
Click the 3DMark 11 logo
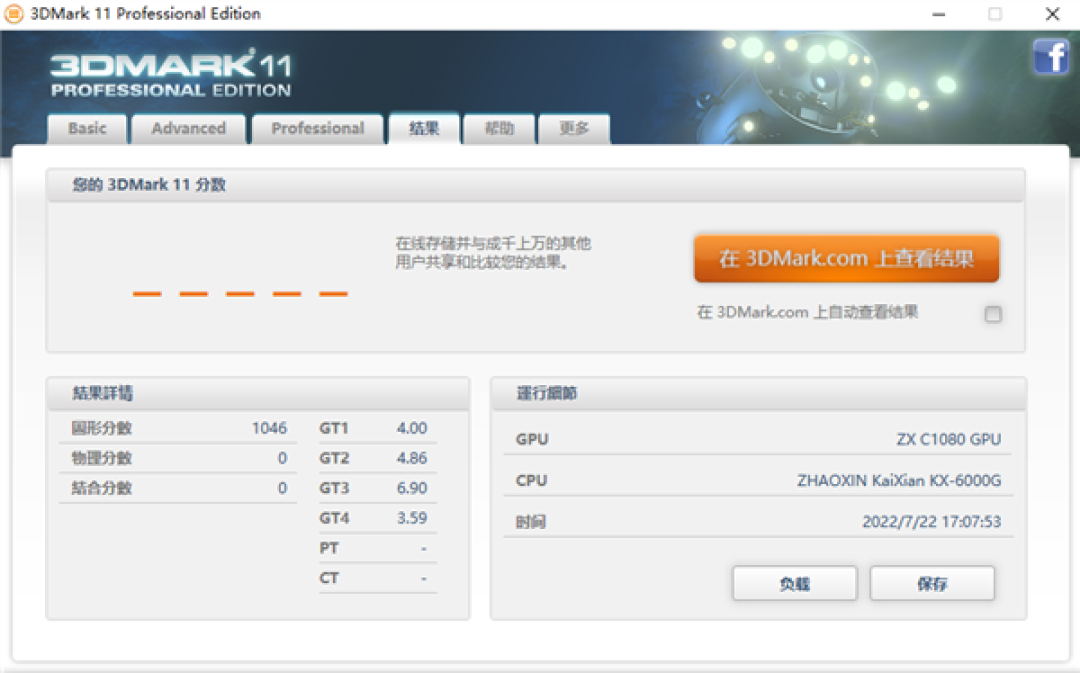click(x=170, y=75)
